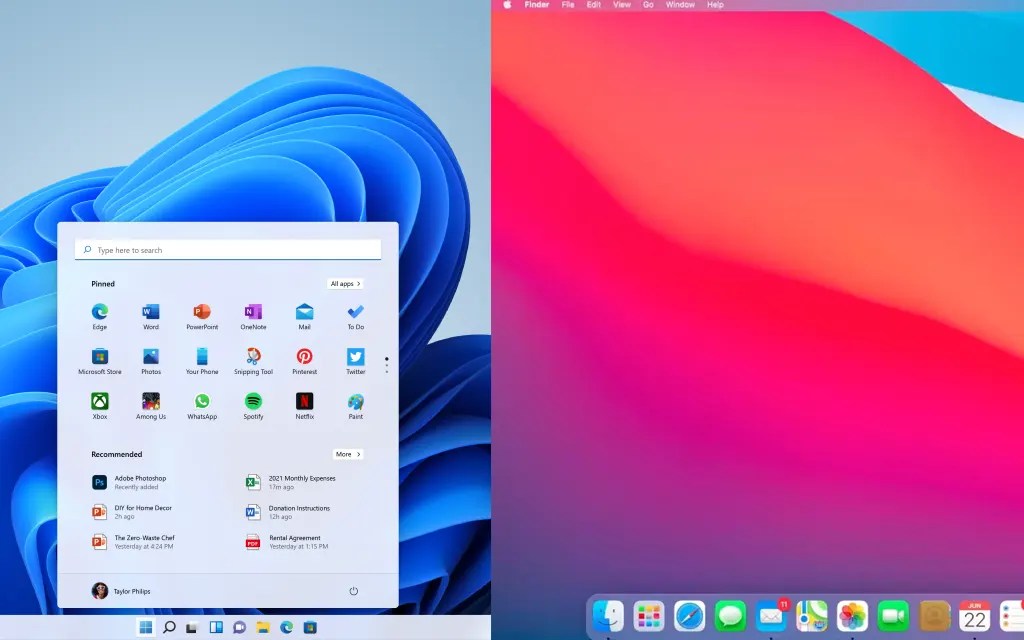Click the Apple menu logo
This screenshot has height=640, width=1024.
(507, 5)
